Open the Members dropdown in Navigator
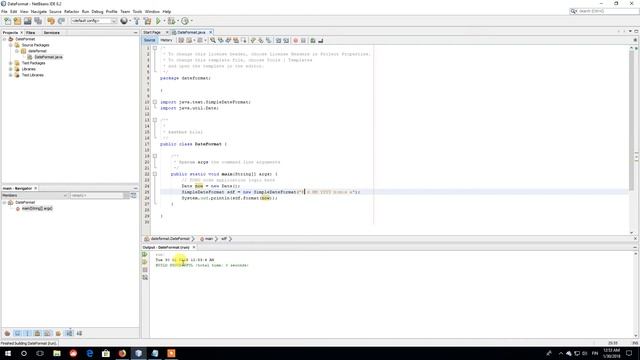 point(34,196)
